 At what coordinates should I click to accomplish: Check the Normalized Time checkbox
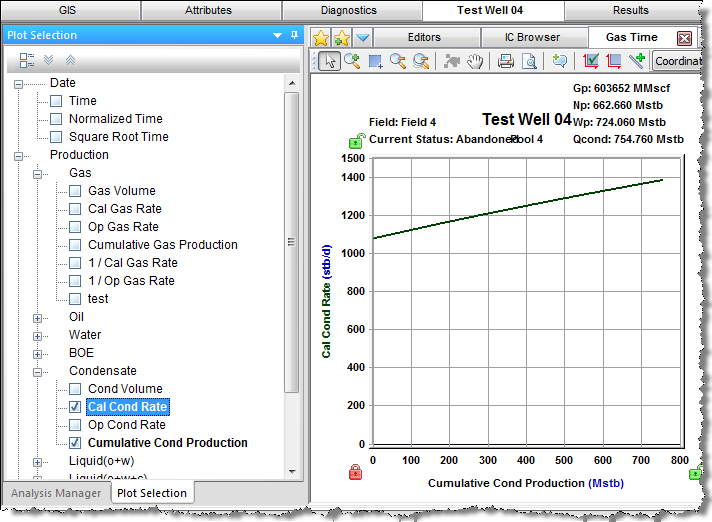(x=56, y=119)
